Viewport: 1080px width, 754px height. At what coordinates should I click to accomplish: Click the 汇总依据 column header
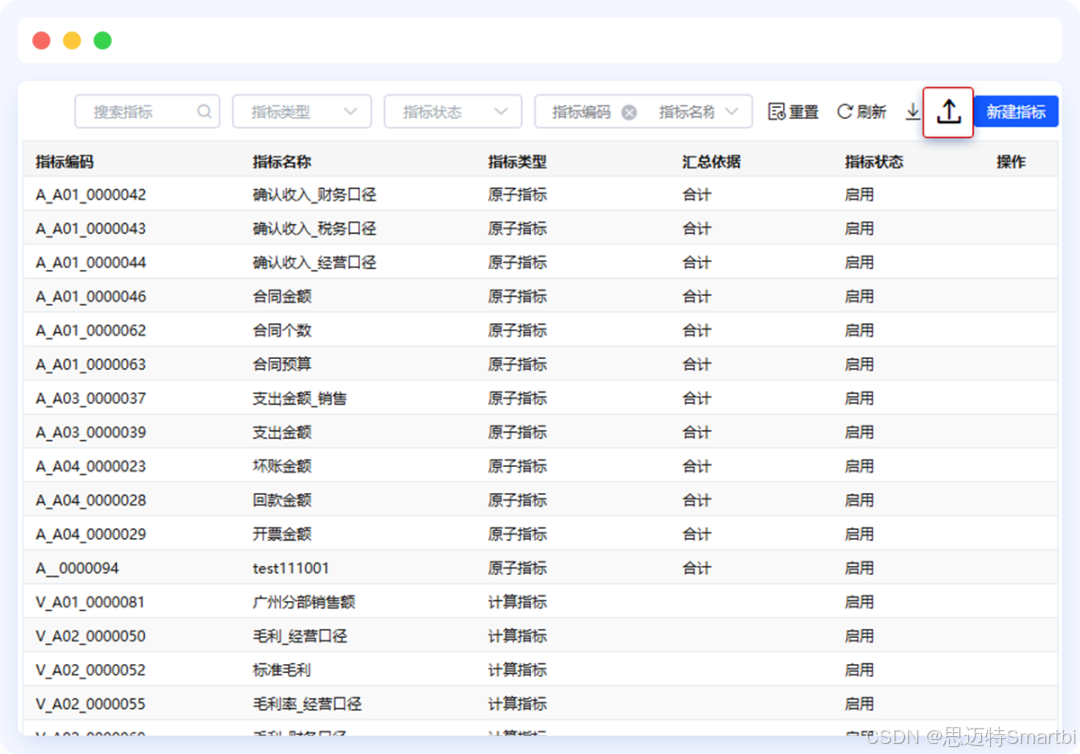coord(712,162)
